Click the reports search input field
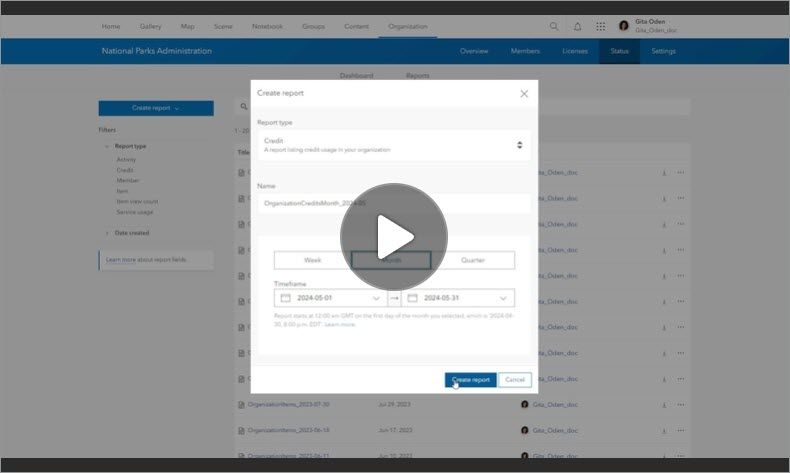This screenshot has height=473, width=790. point(462,106)
